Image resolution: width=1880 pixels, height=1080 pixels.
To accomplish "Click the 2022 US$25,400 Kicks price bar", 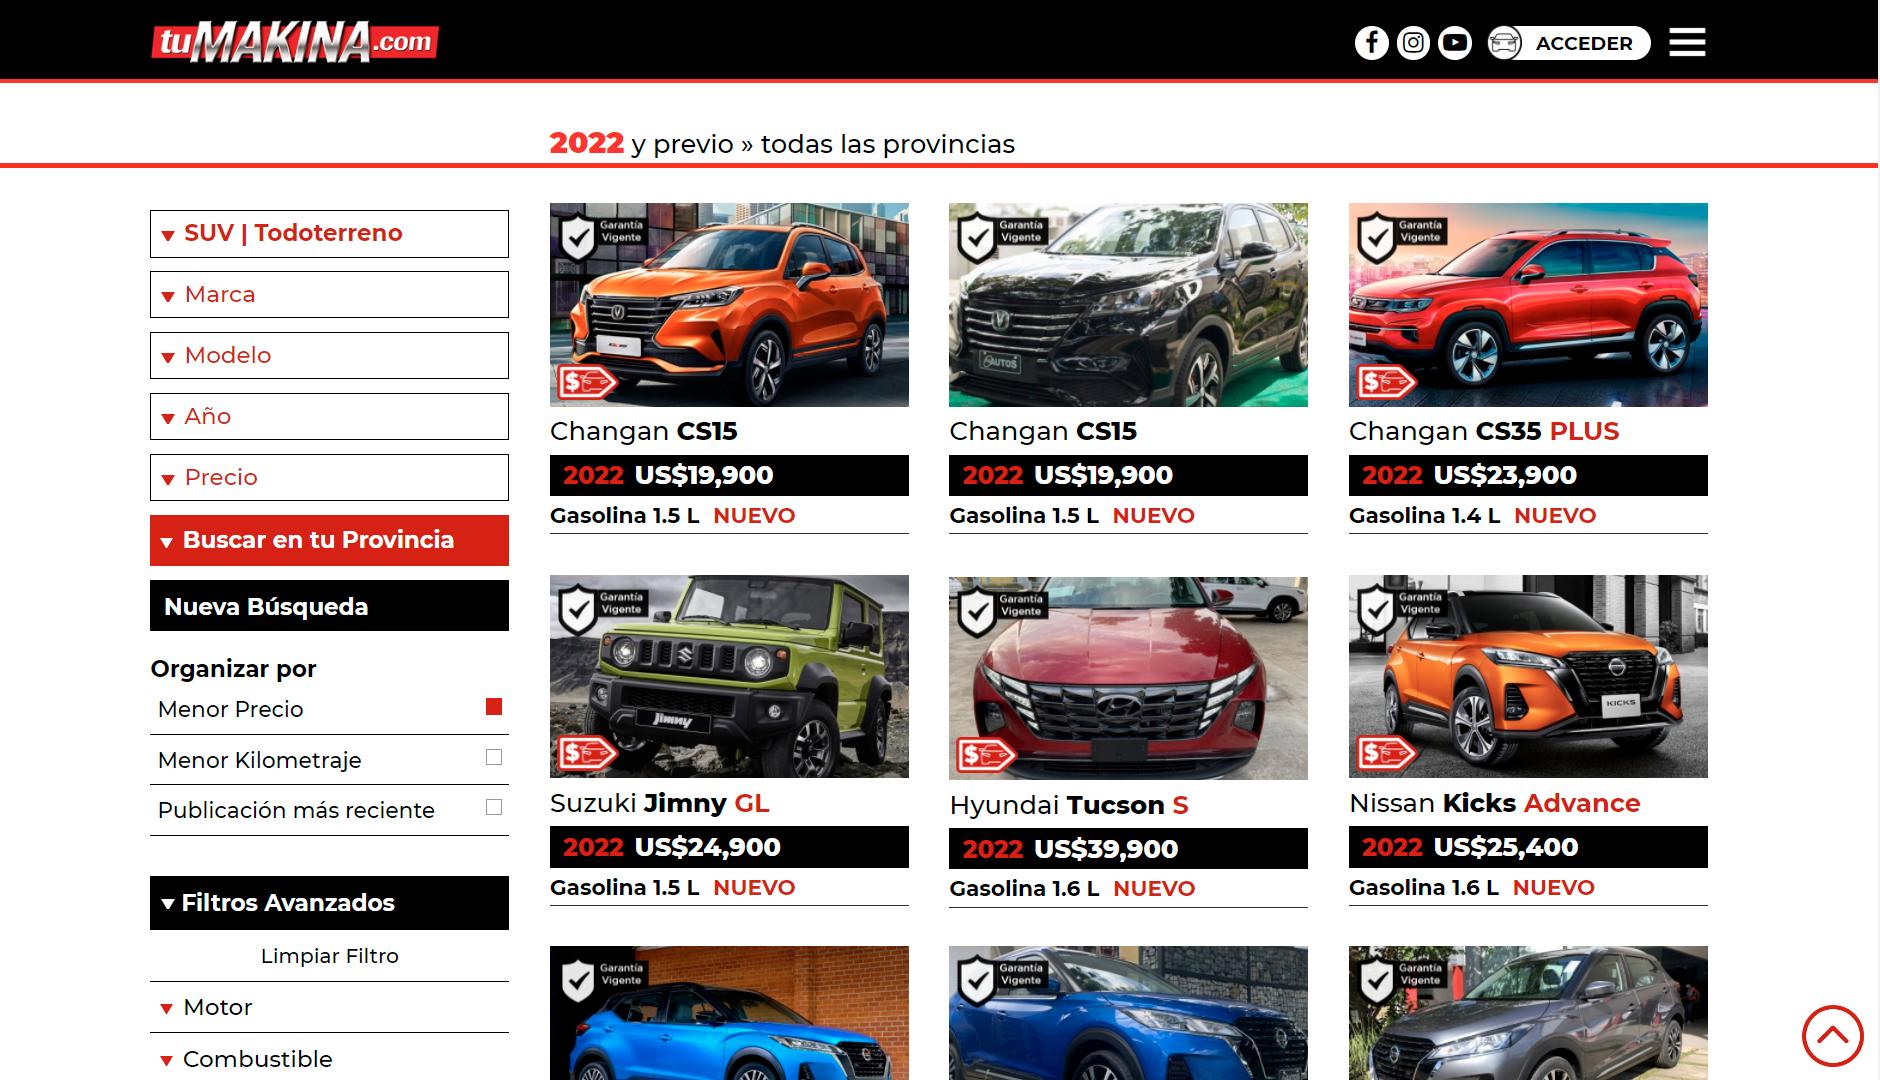I will [x=1528, y=847].
